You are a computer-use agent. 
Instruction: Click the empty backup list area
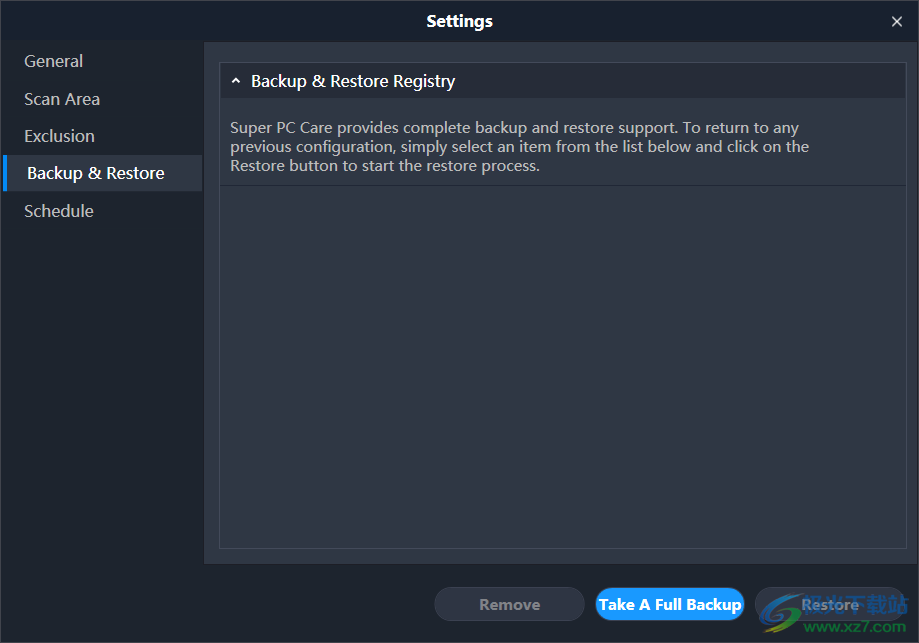pos(563,367)
